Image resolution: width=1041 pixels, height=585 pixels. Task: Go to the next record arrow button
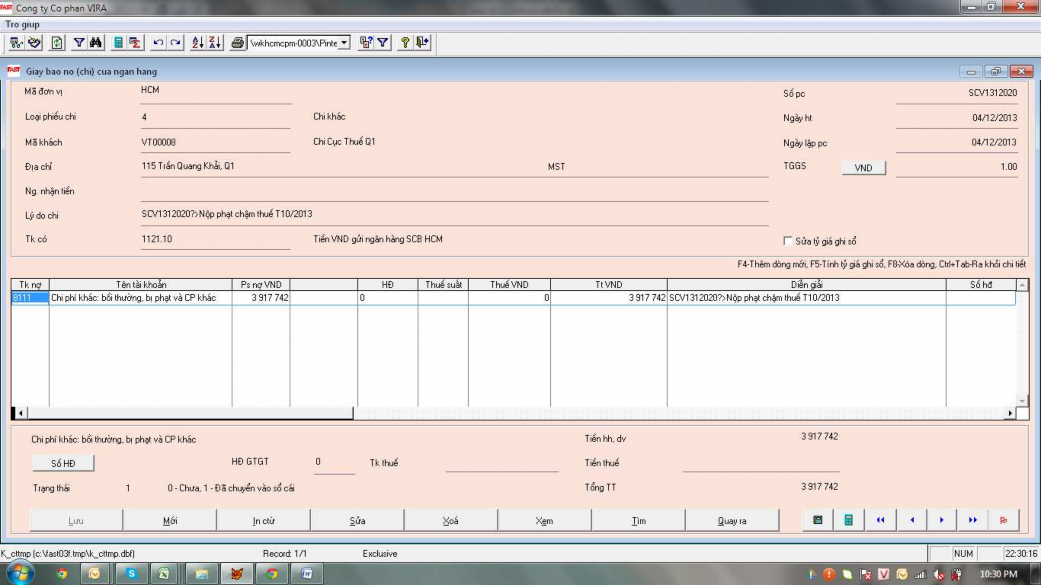[941, 520]
